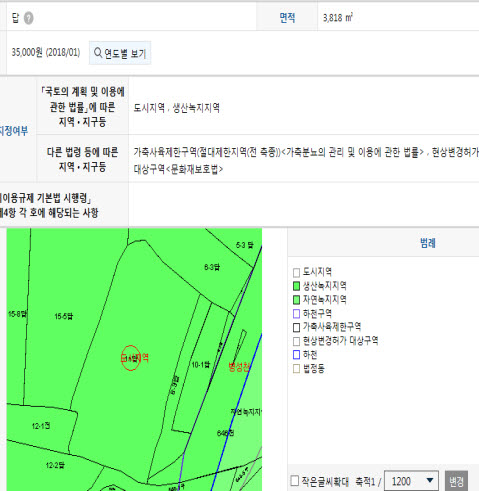This screenshot has height=491, width=479.
Task: Click the 가축사육제한구역 black legend box
Action: [296, 327]
